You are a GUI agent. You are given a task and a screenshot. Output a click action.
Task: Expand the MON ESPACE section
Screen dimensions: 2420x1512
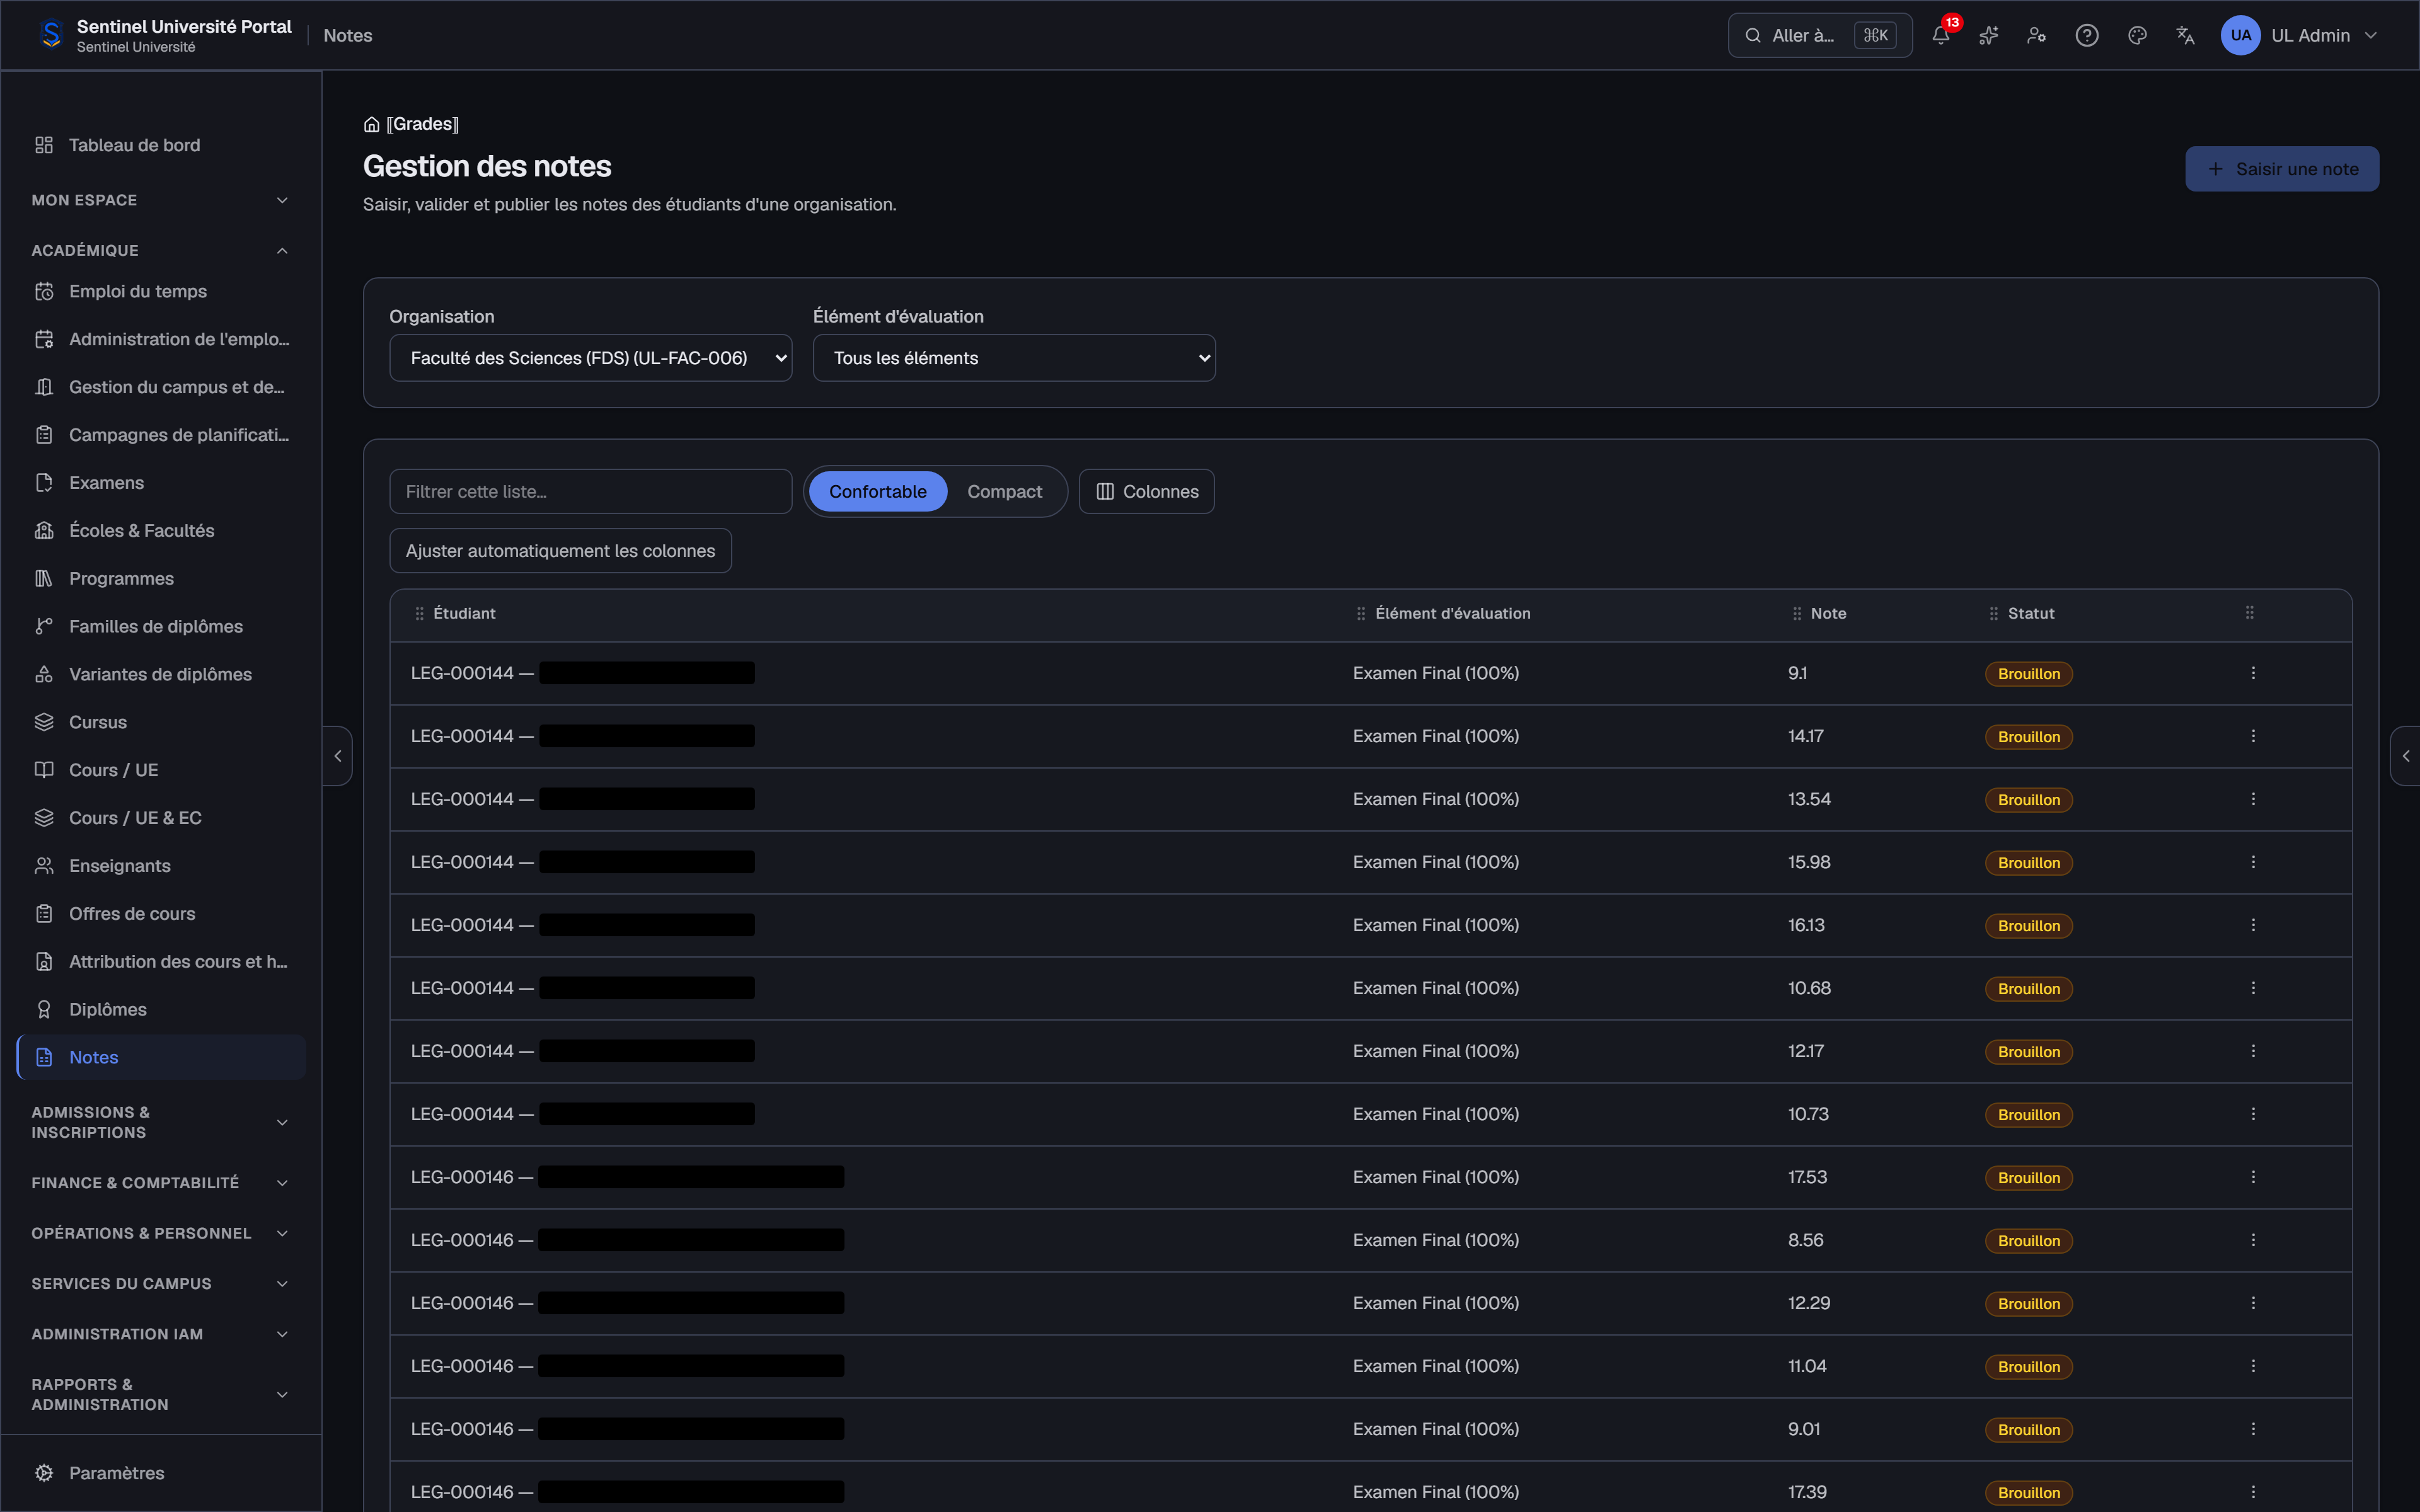pos(161,200)
